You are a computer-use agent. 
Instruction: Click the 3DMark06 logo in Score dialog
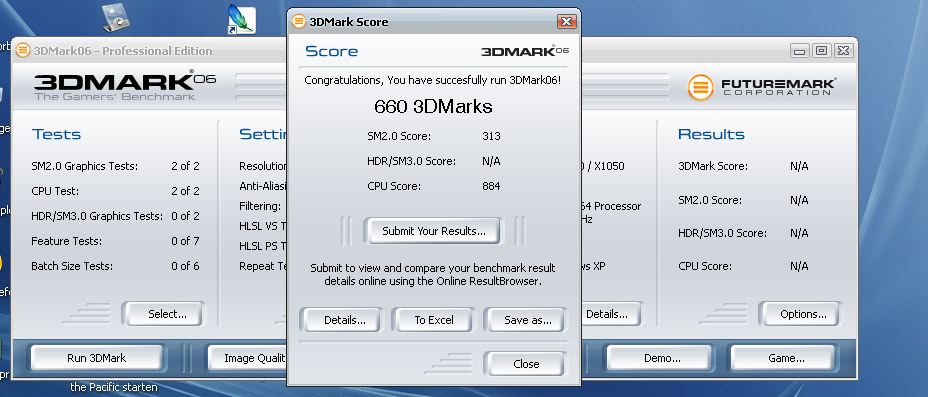[524, 51]
